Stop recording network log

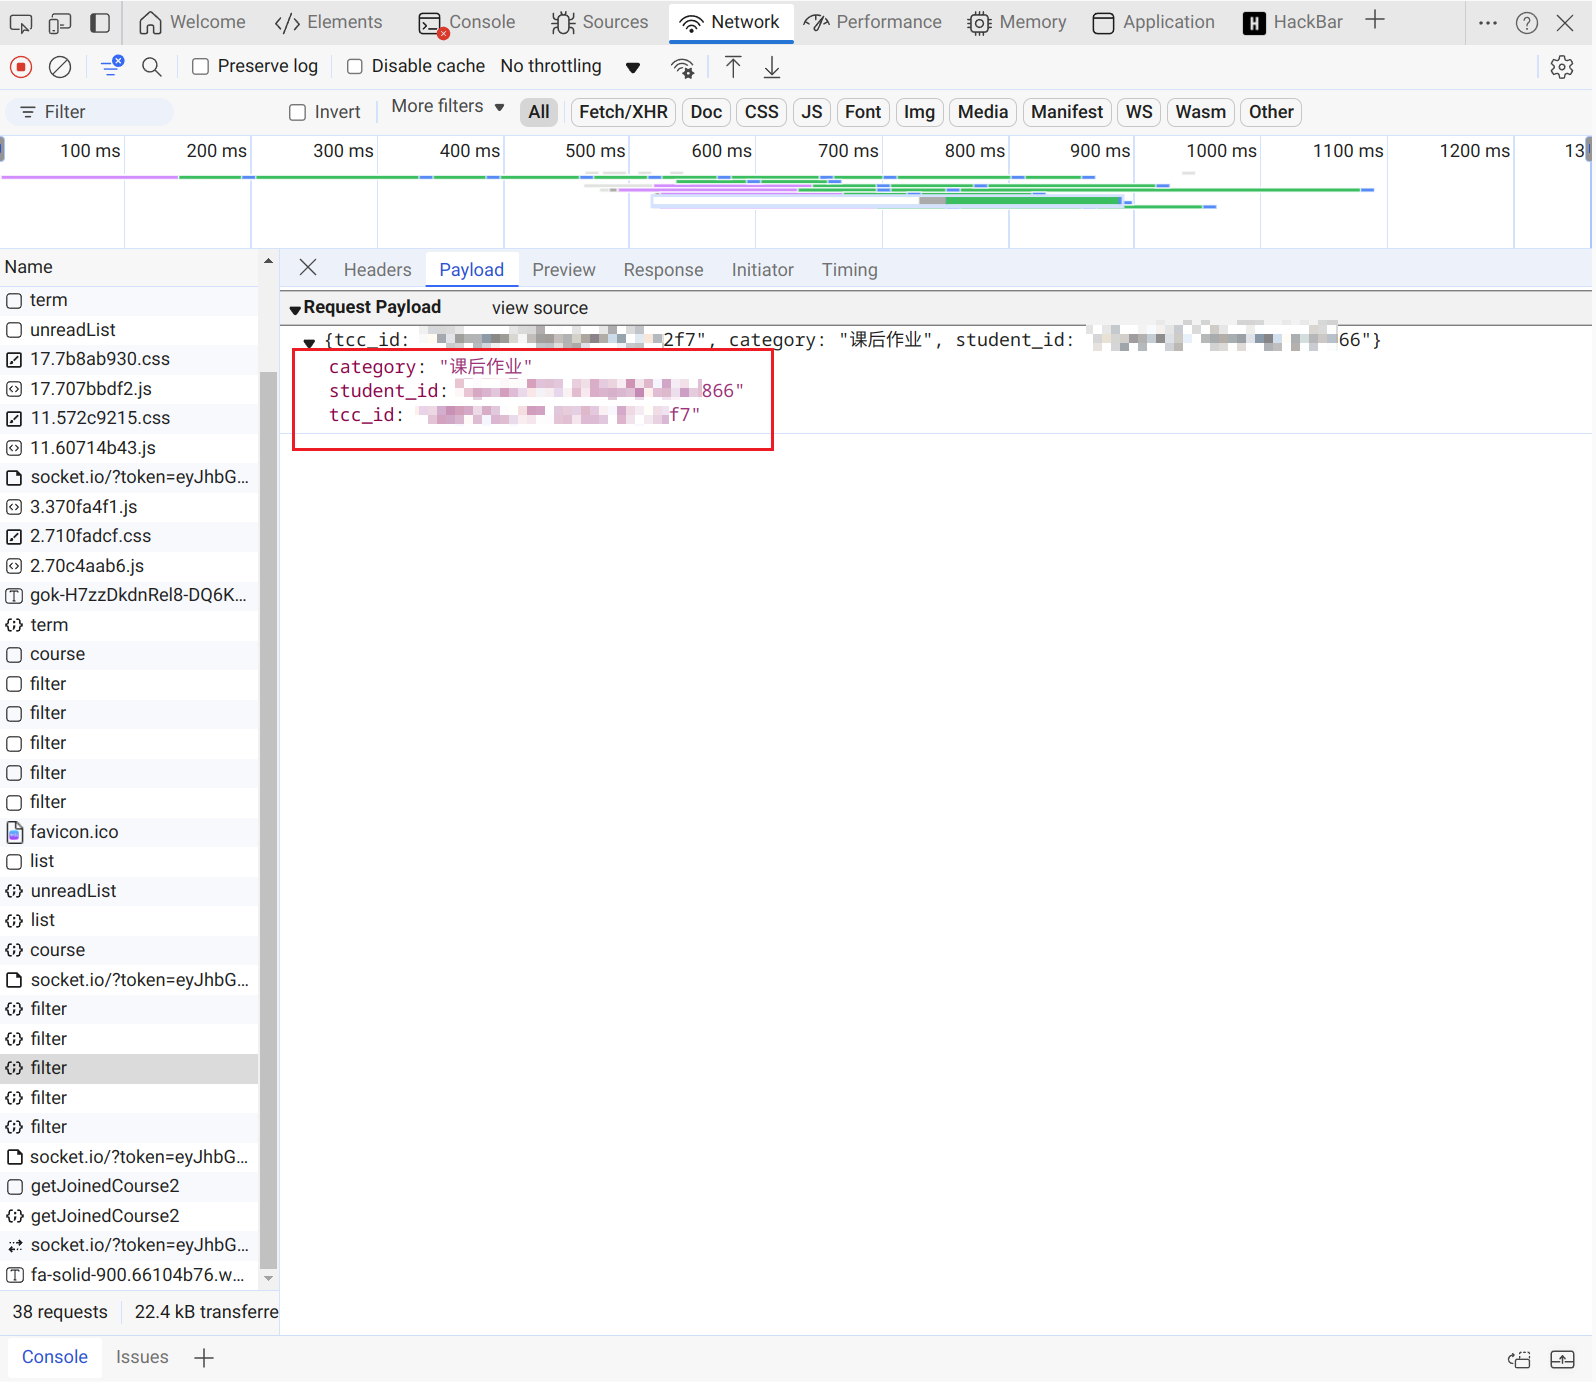coord(21,67)
